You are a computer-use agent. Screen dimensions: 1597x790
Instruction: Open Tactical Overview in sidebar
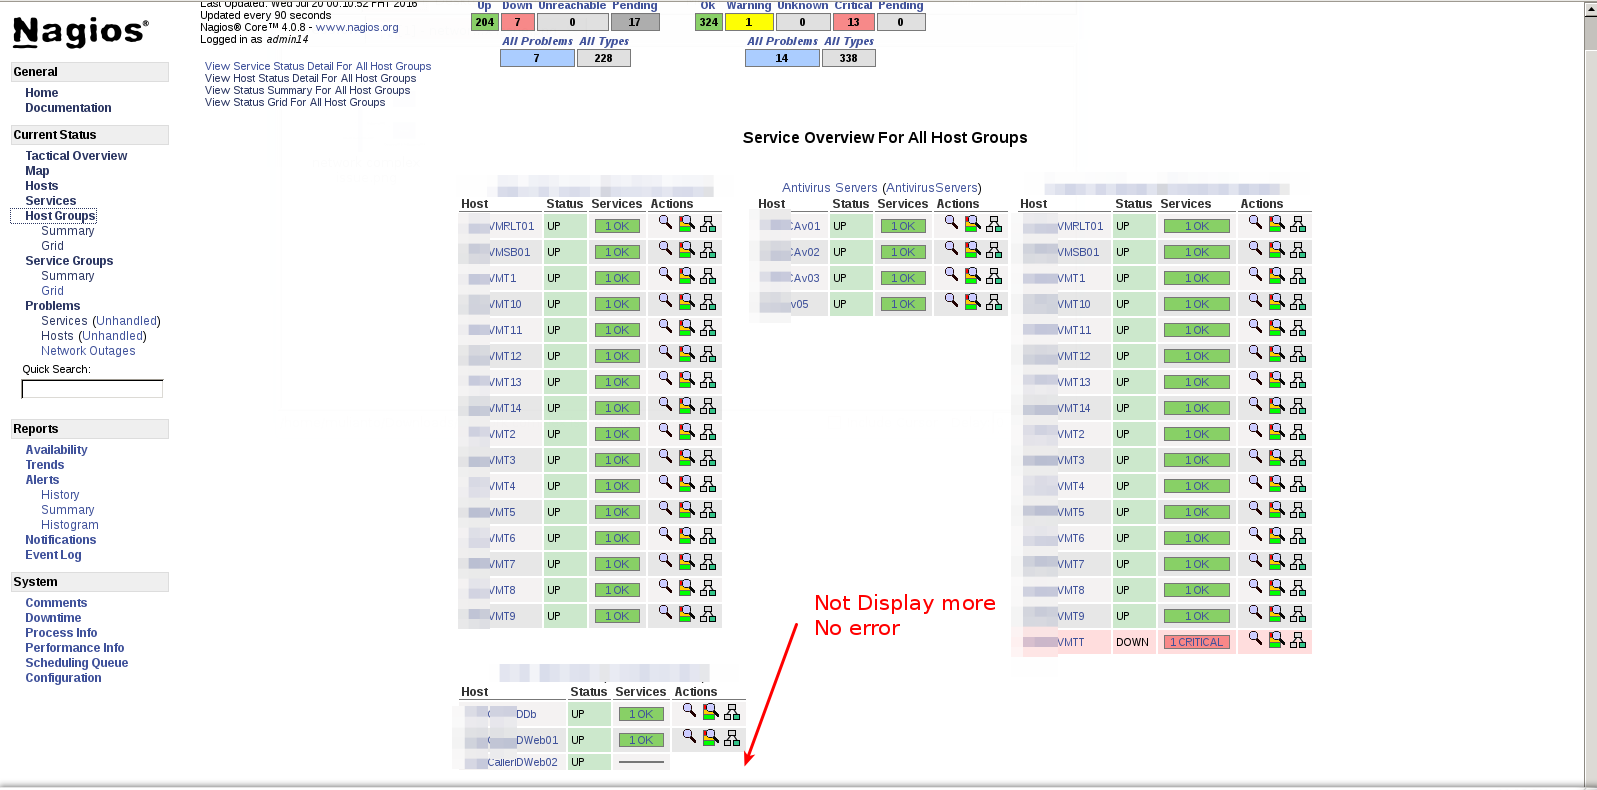76,156
